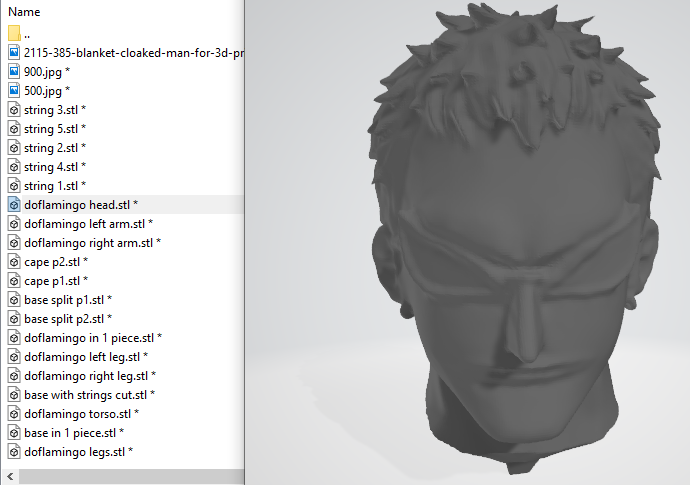Select file name 'cape p1.stl'
The image size is (690, 485).
(x=52, y=281)
